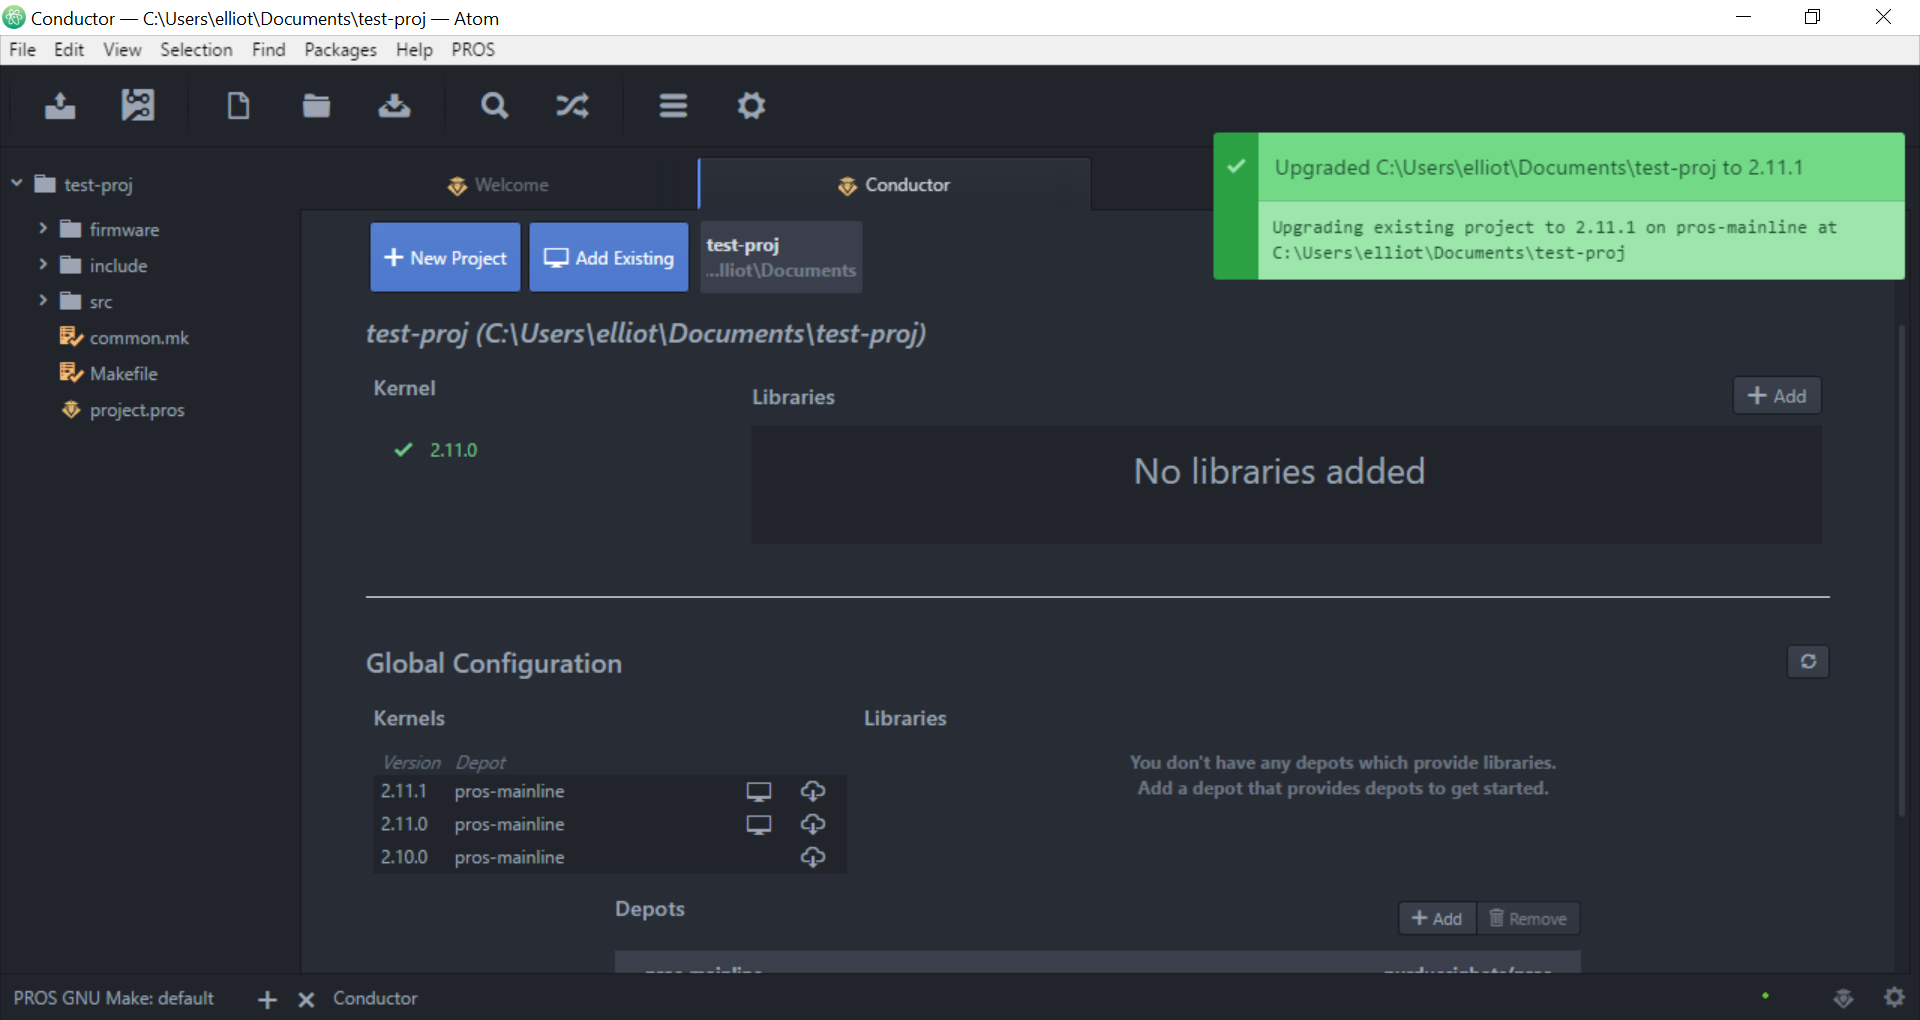This screenshot has height=1020, width=1920.
Task: Open find with the magnifier toolbar icon
Action: coord(494,106)
